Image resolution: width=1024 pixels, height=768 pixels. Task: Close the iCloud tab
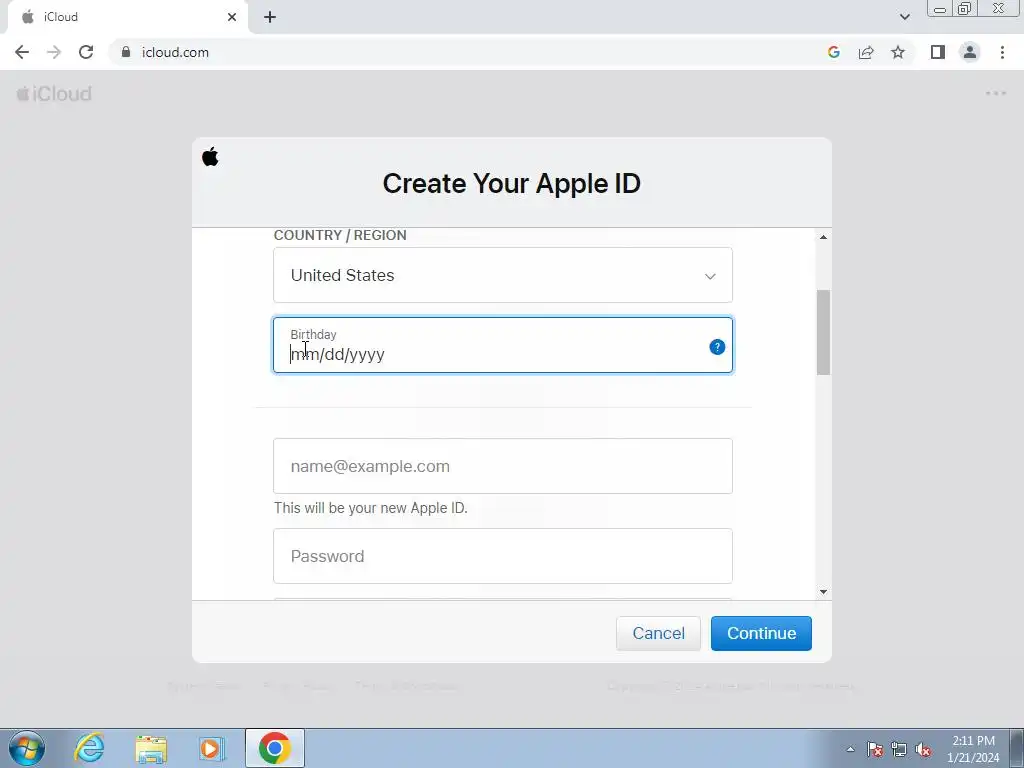tap(232, 17)
